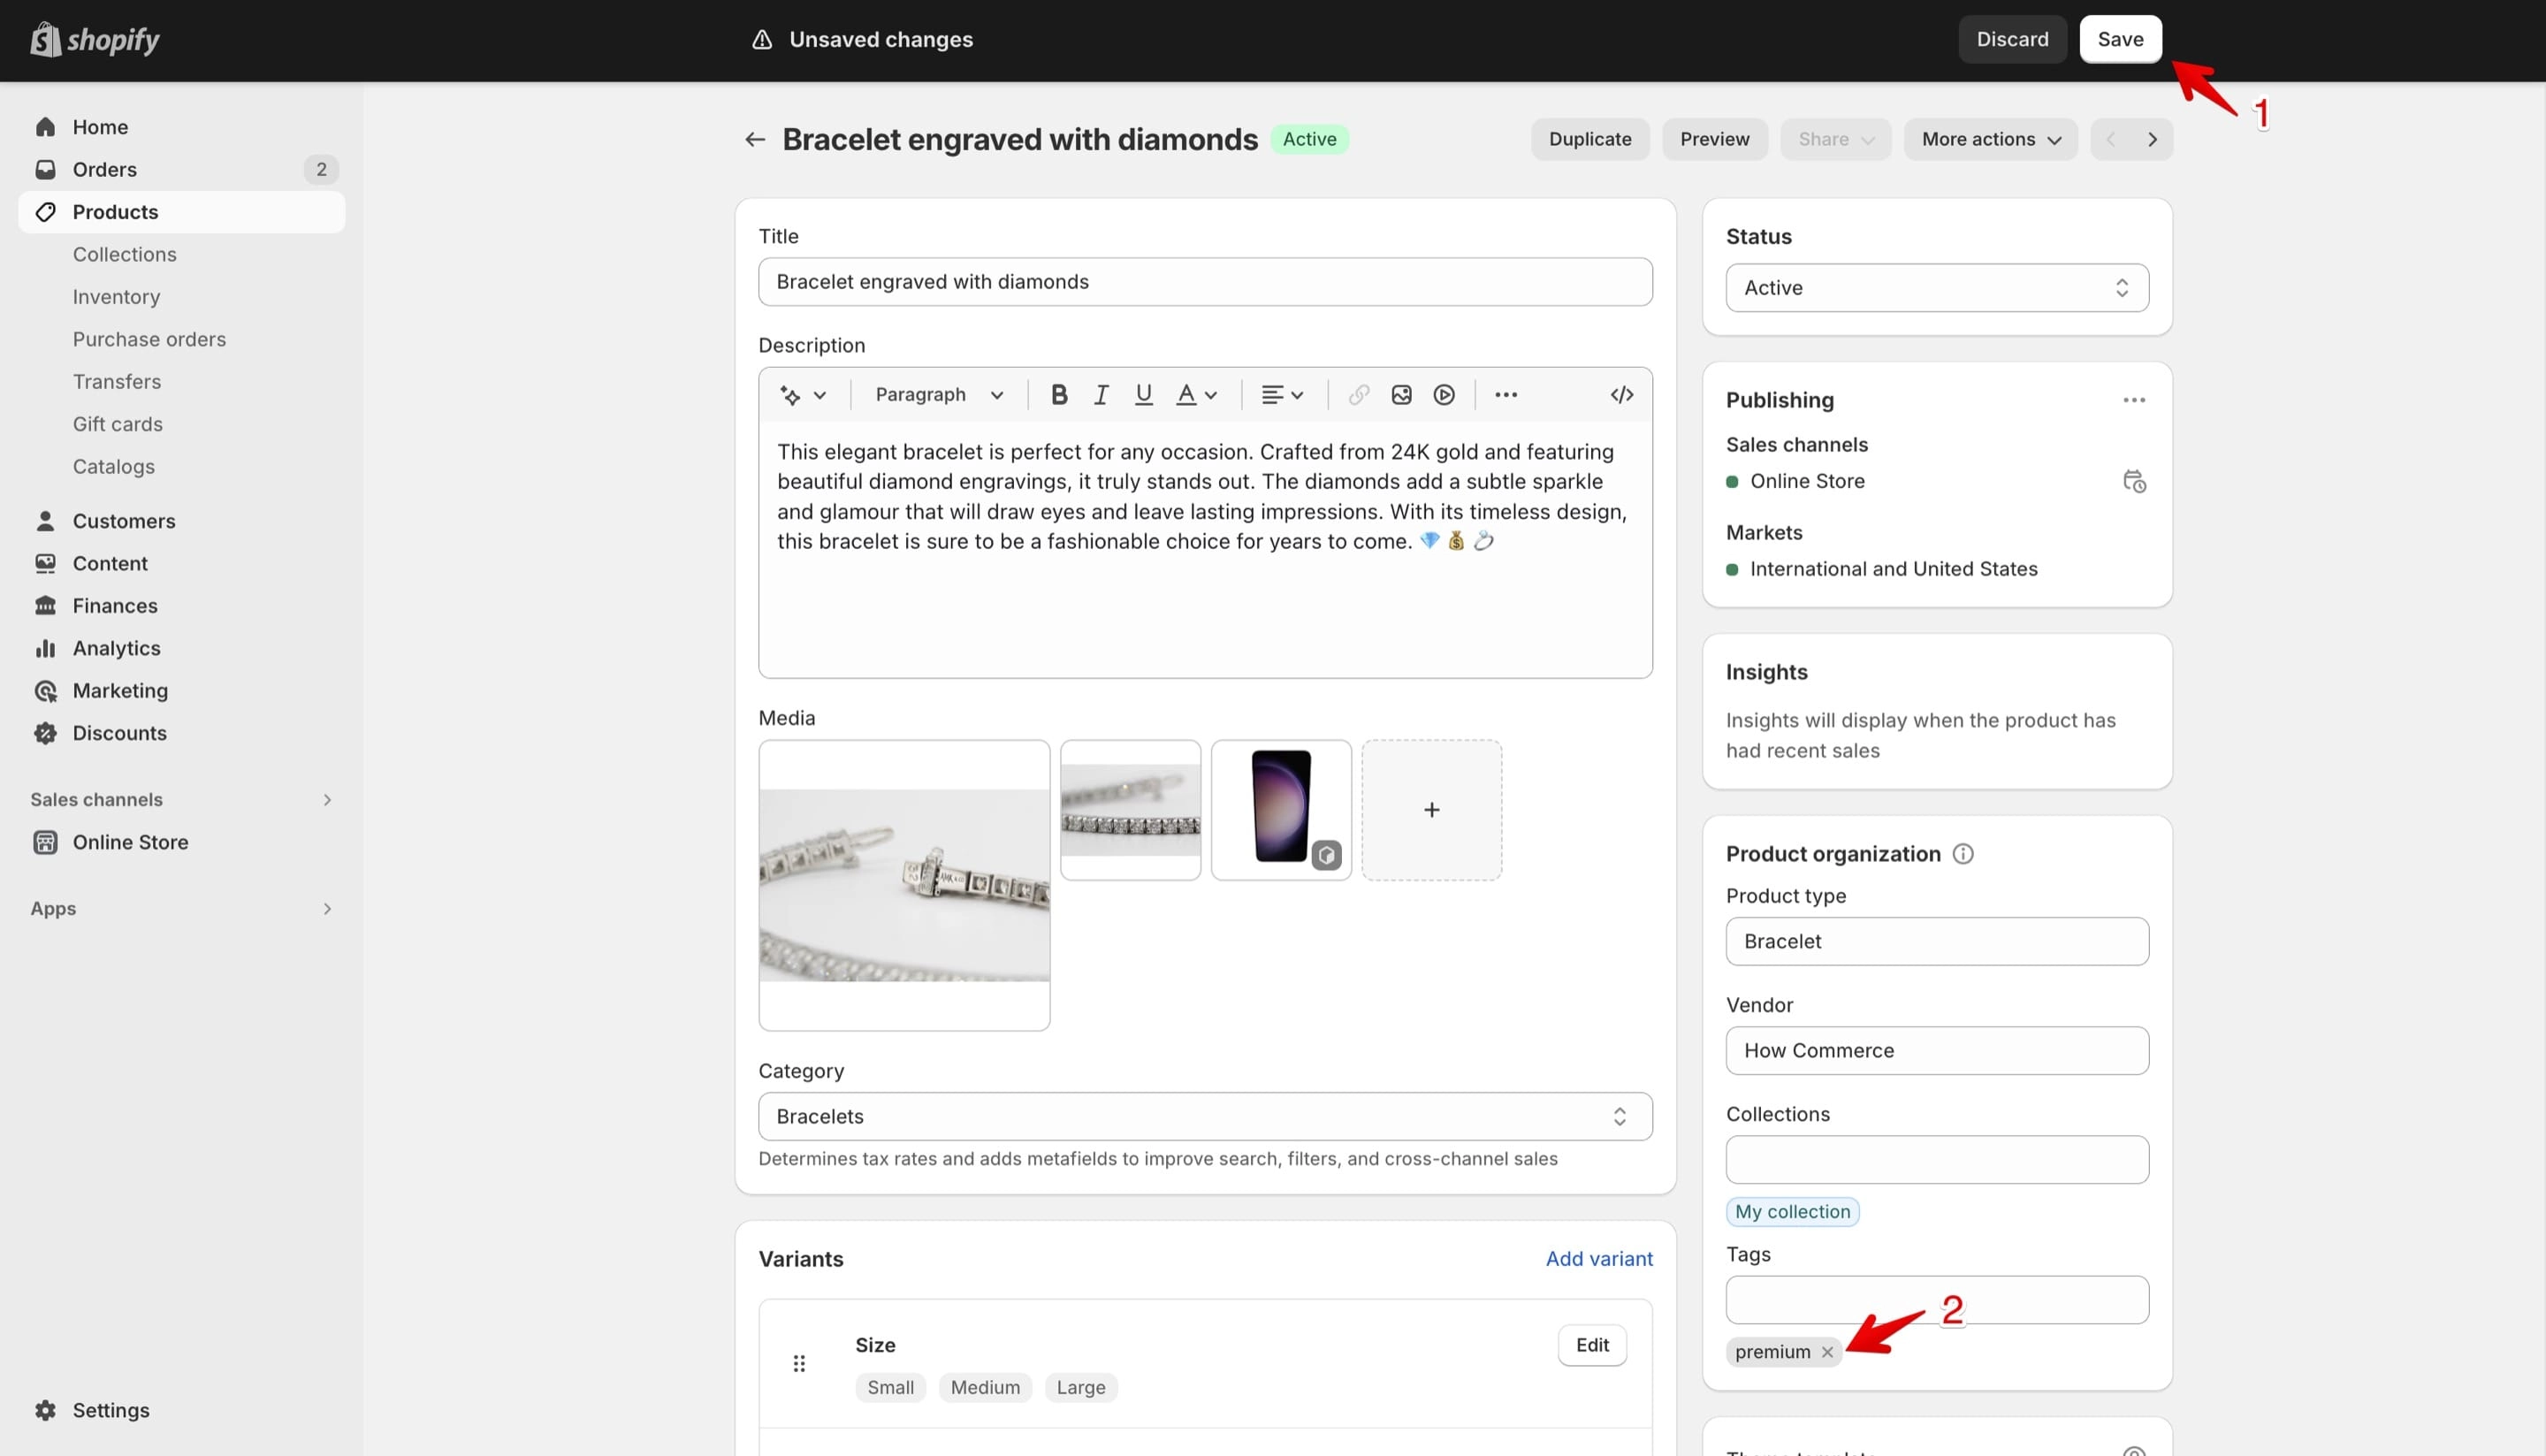
Task: Remove the premium tag
Action: coord(1827,1352)
